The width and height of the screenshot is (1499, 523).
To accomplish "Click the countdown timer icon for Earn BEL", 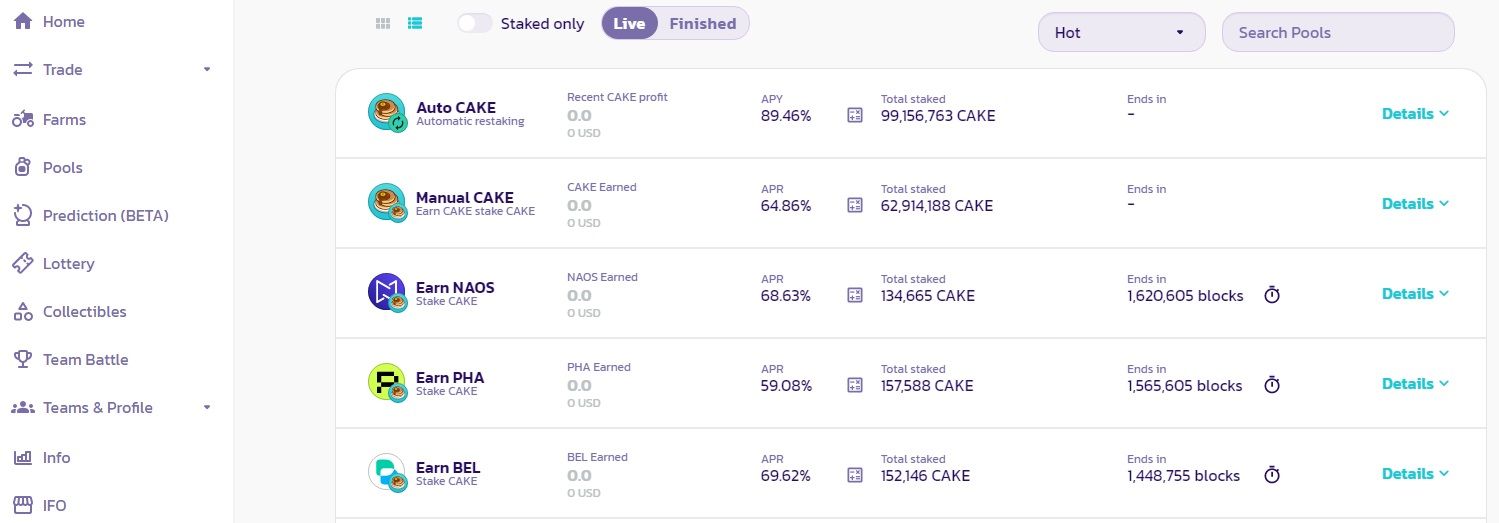I will pyautogui.click(x=1271, y=475).
